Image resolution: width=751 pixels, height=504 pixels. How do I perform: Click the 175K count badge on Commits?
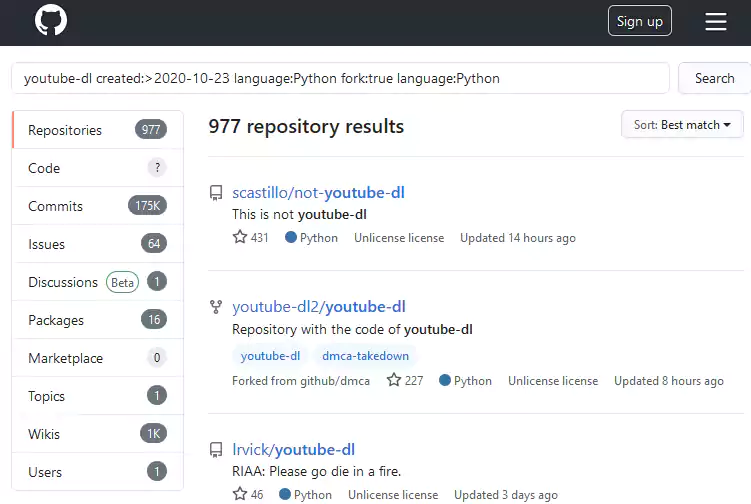[148, 206]
